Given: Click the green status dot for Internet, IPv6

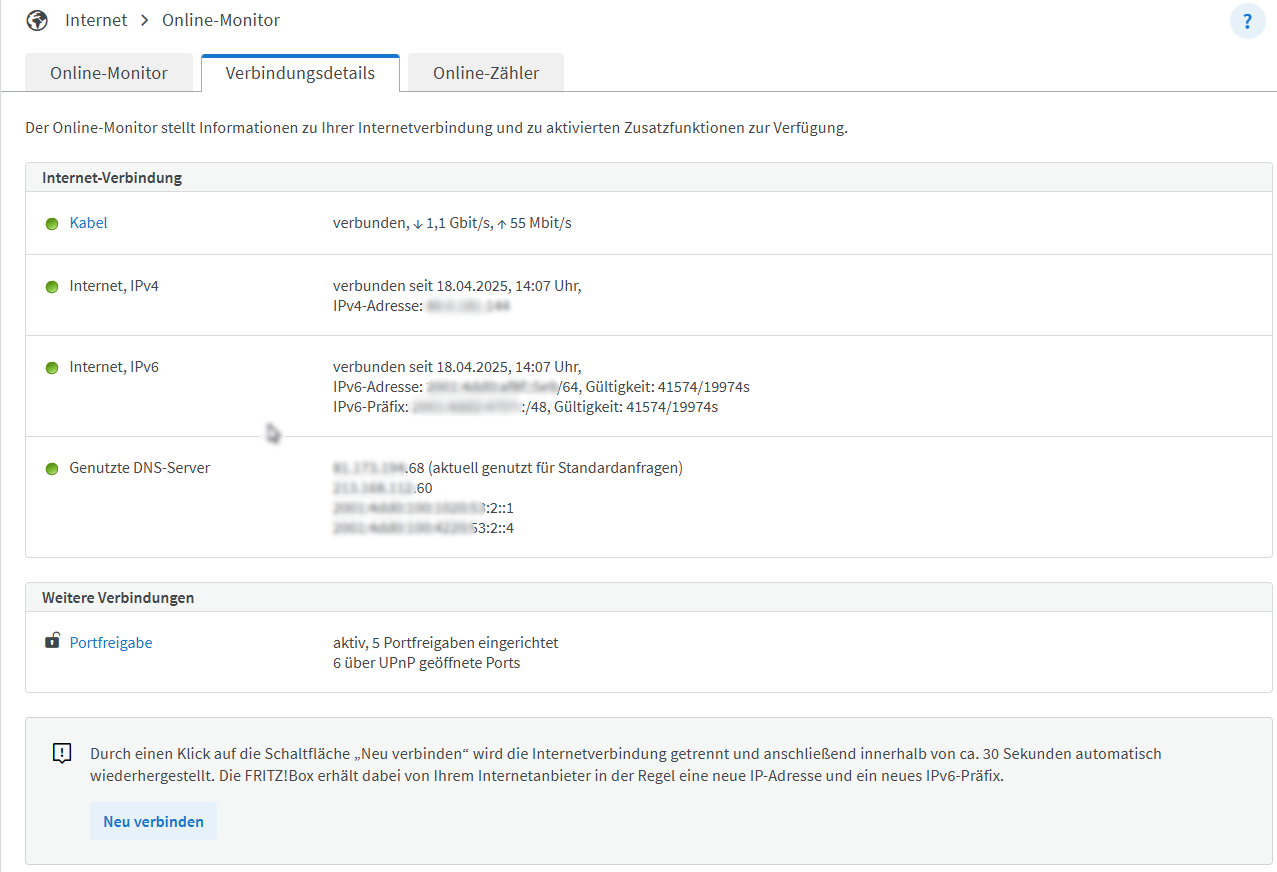Looking at the screenshot, I should click(x=52, y=368).
